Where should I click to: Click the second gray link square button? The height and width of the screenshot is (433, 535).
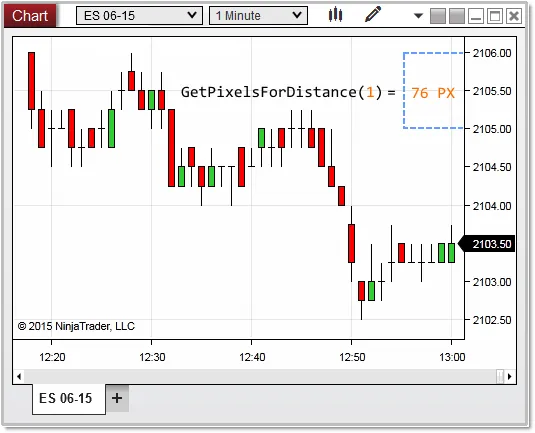(x=457, y=16)
